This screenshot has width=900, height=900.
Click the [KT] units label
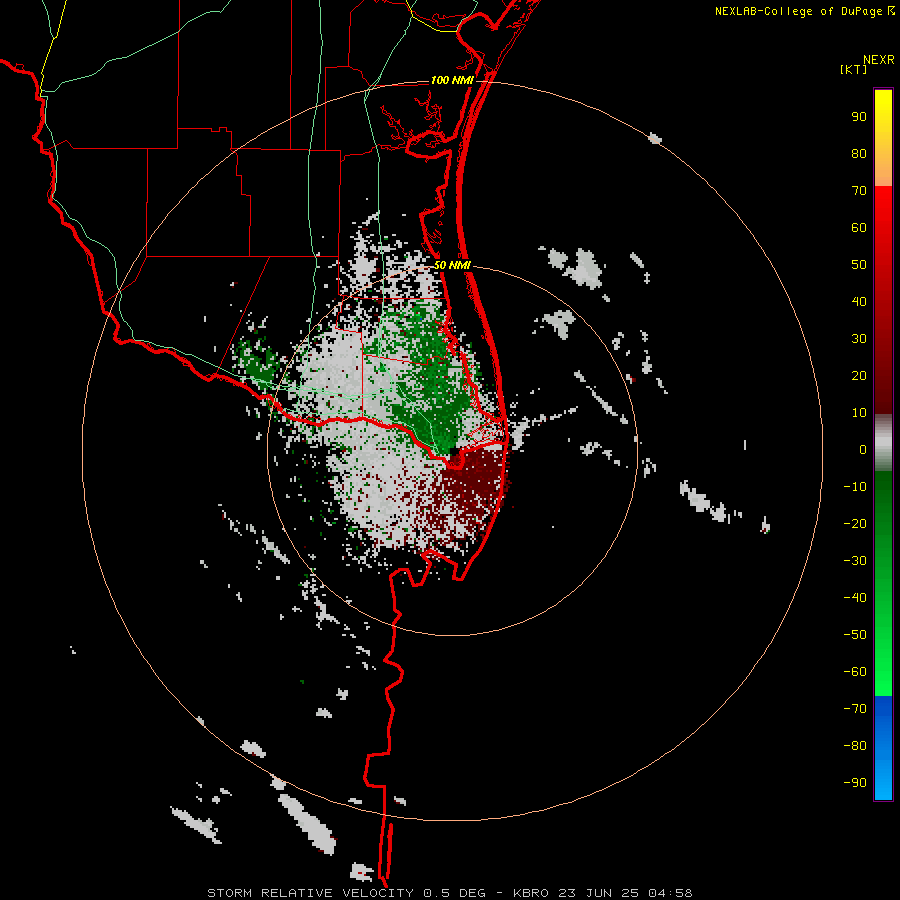coord(853,69)
